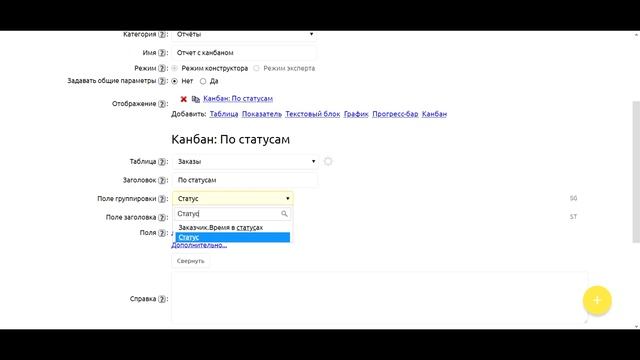The width and height of the screenshot is (640, 360).
Task: Open help icon next to Заголовок
Action: 162,180
